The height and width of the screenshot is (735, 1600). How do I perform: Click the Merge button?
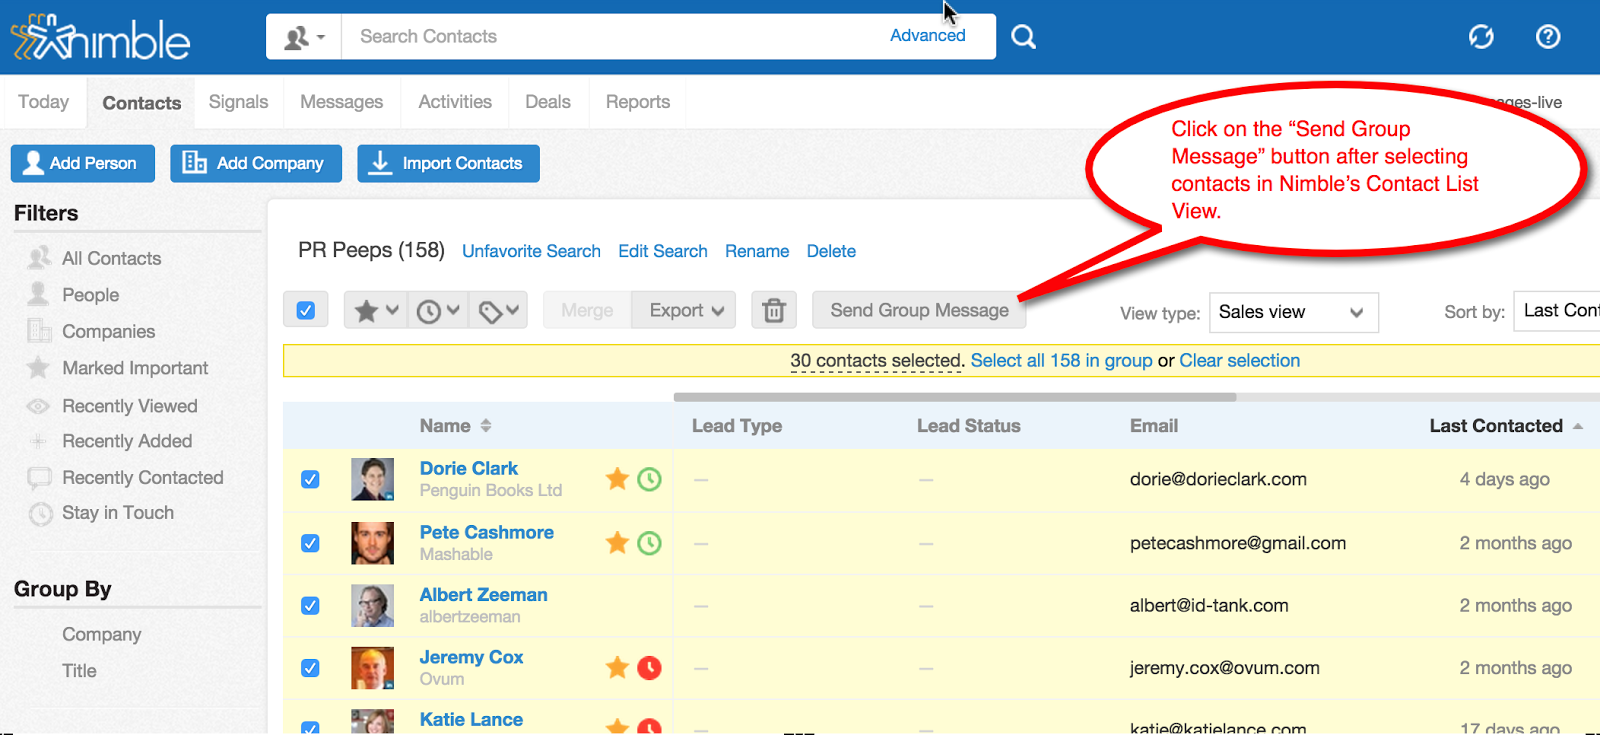coord(587,310)
